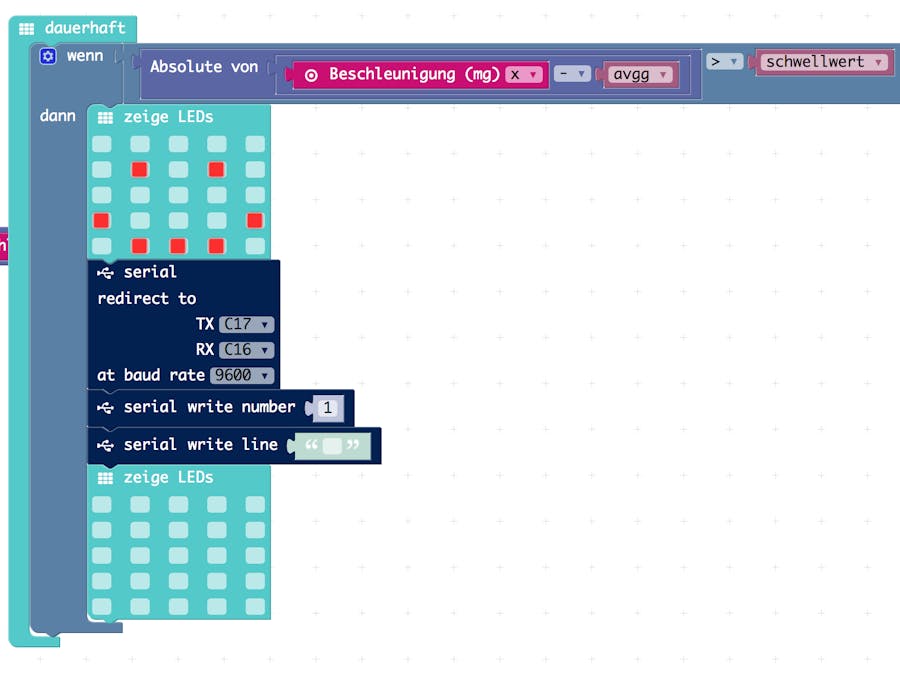The height and width of the screenshot is (675, 900).
Task: Select the serial write line block label
Action: click(201, 444)
